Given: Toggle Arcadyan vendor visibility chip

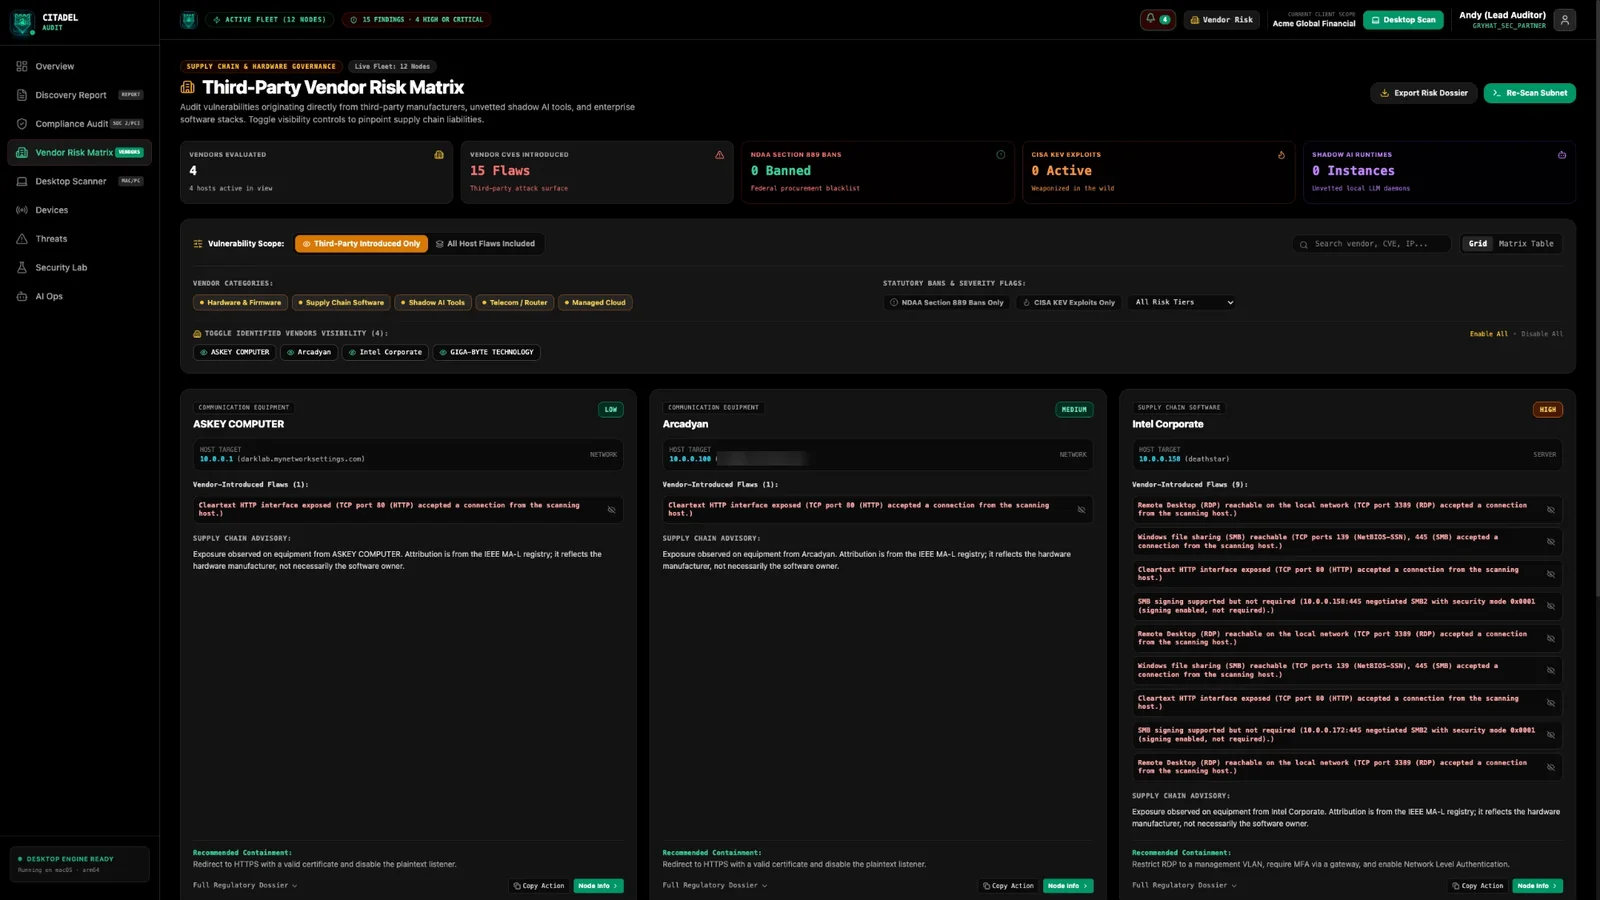Looking at the screenshot, I should click(x=309, y=352).
